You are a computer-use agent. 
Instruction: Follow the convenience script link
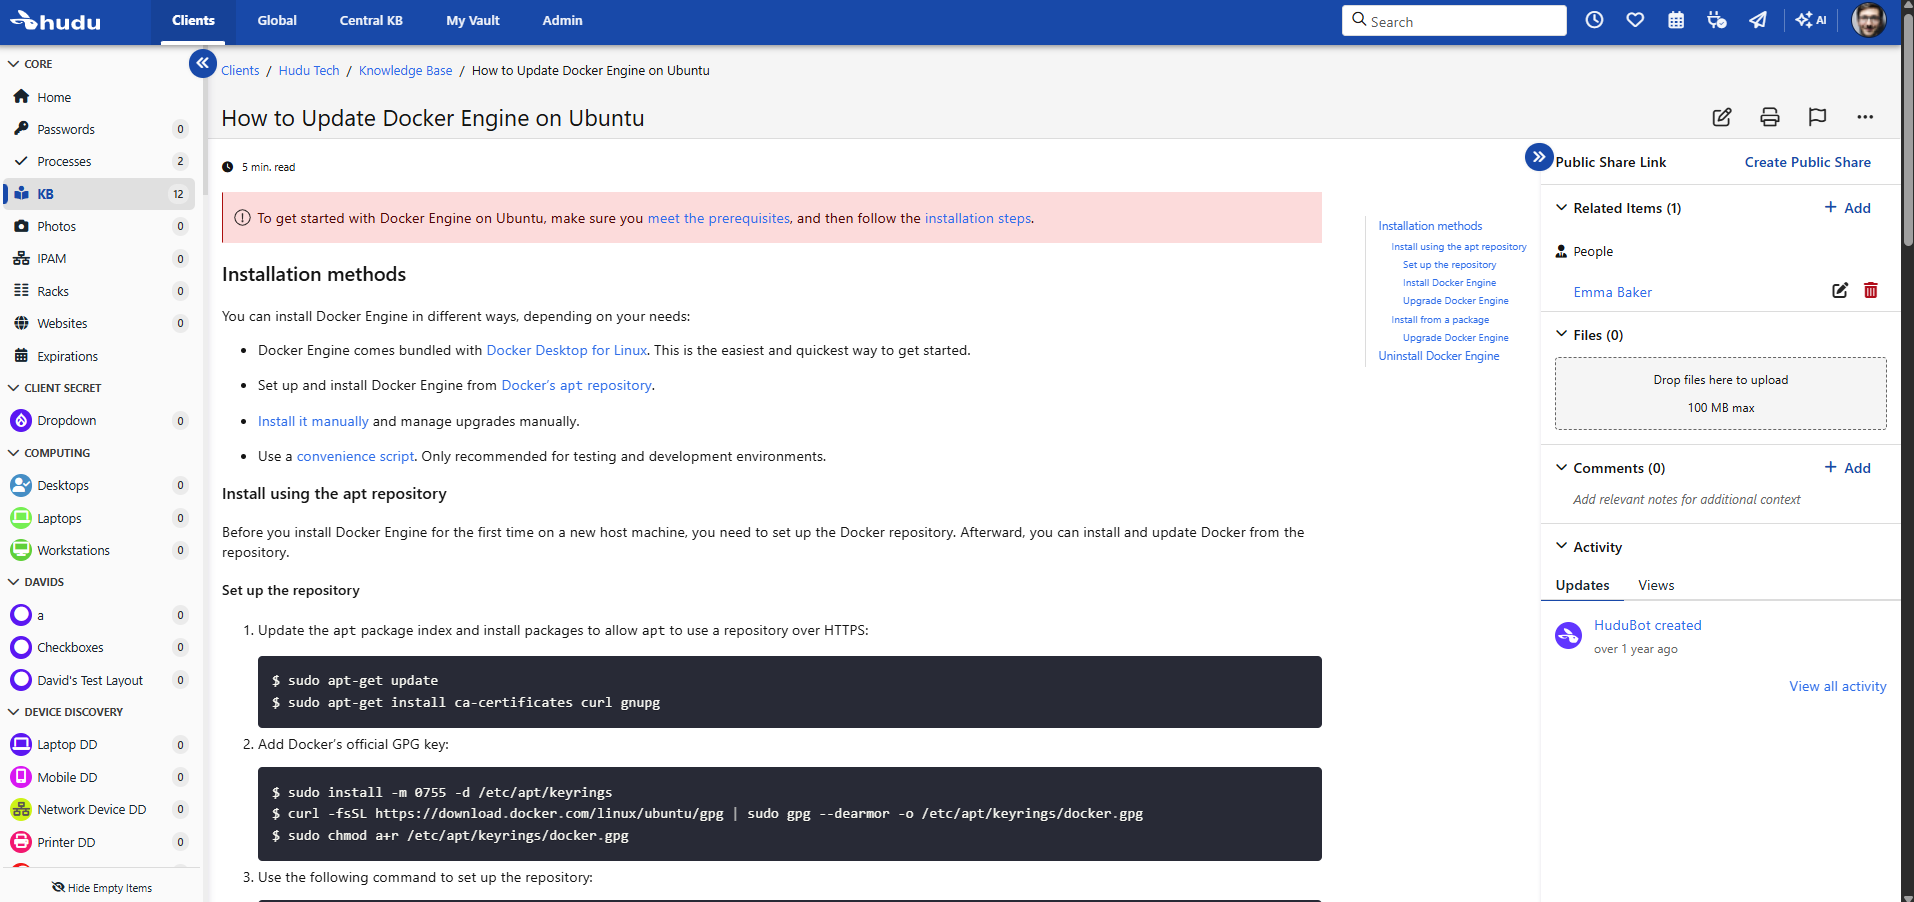pyautogui.click(x=355, y=456)
